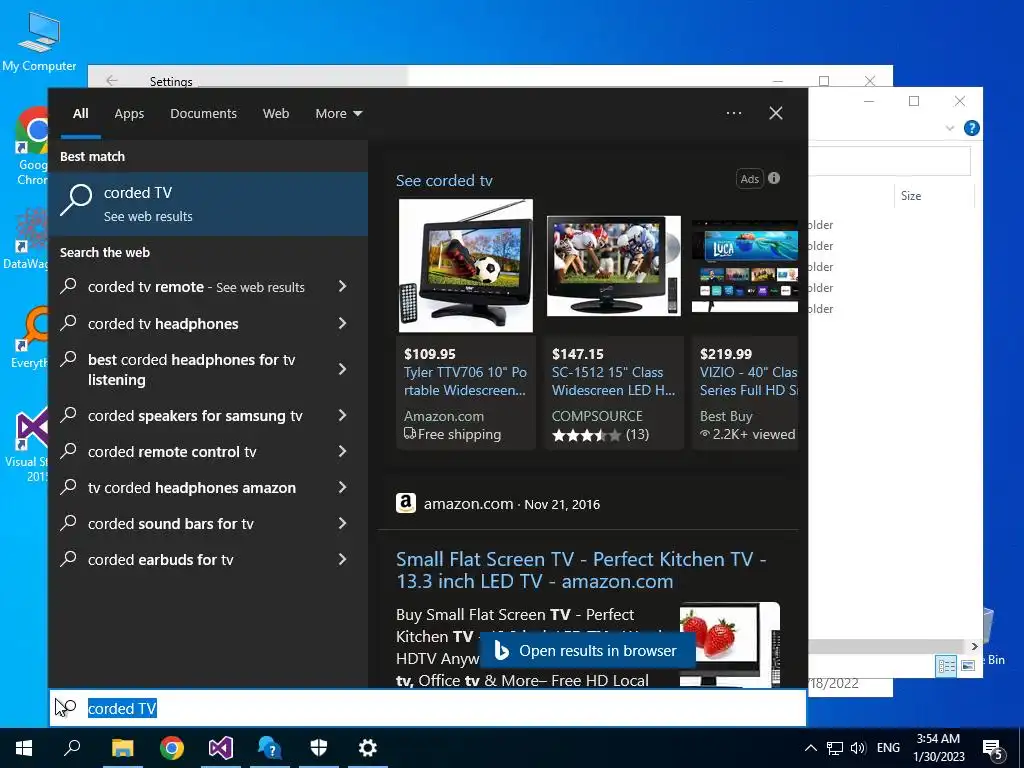1024x768 pixels.
Task: Open the VIZIO 40" TV product thumbnail
Action: coord(745,266)
